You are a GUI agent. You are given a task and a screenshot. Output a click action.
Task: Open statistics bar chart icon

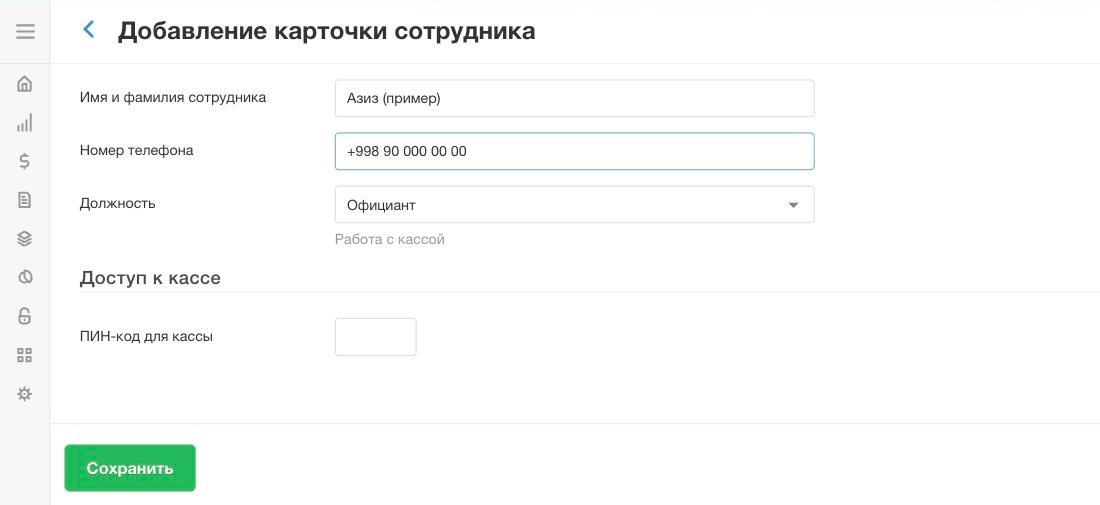click(x=25, y=123)
